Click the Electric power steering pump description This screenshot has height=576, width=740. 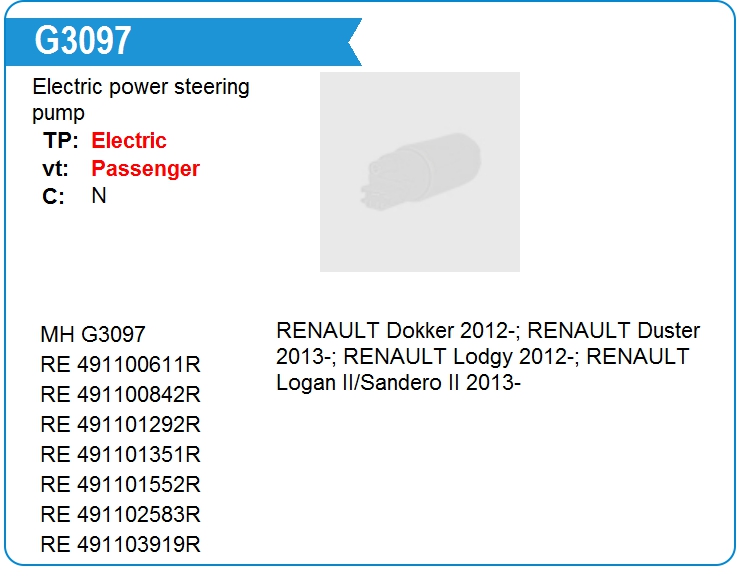(x=141, y=100)
